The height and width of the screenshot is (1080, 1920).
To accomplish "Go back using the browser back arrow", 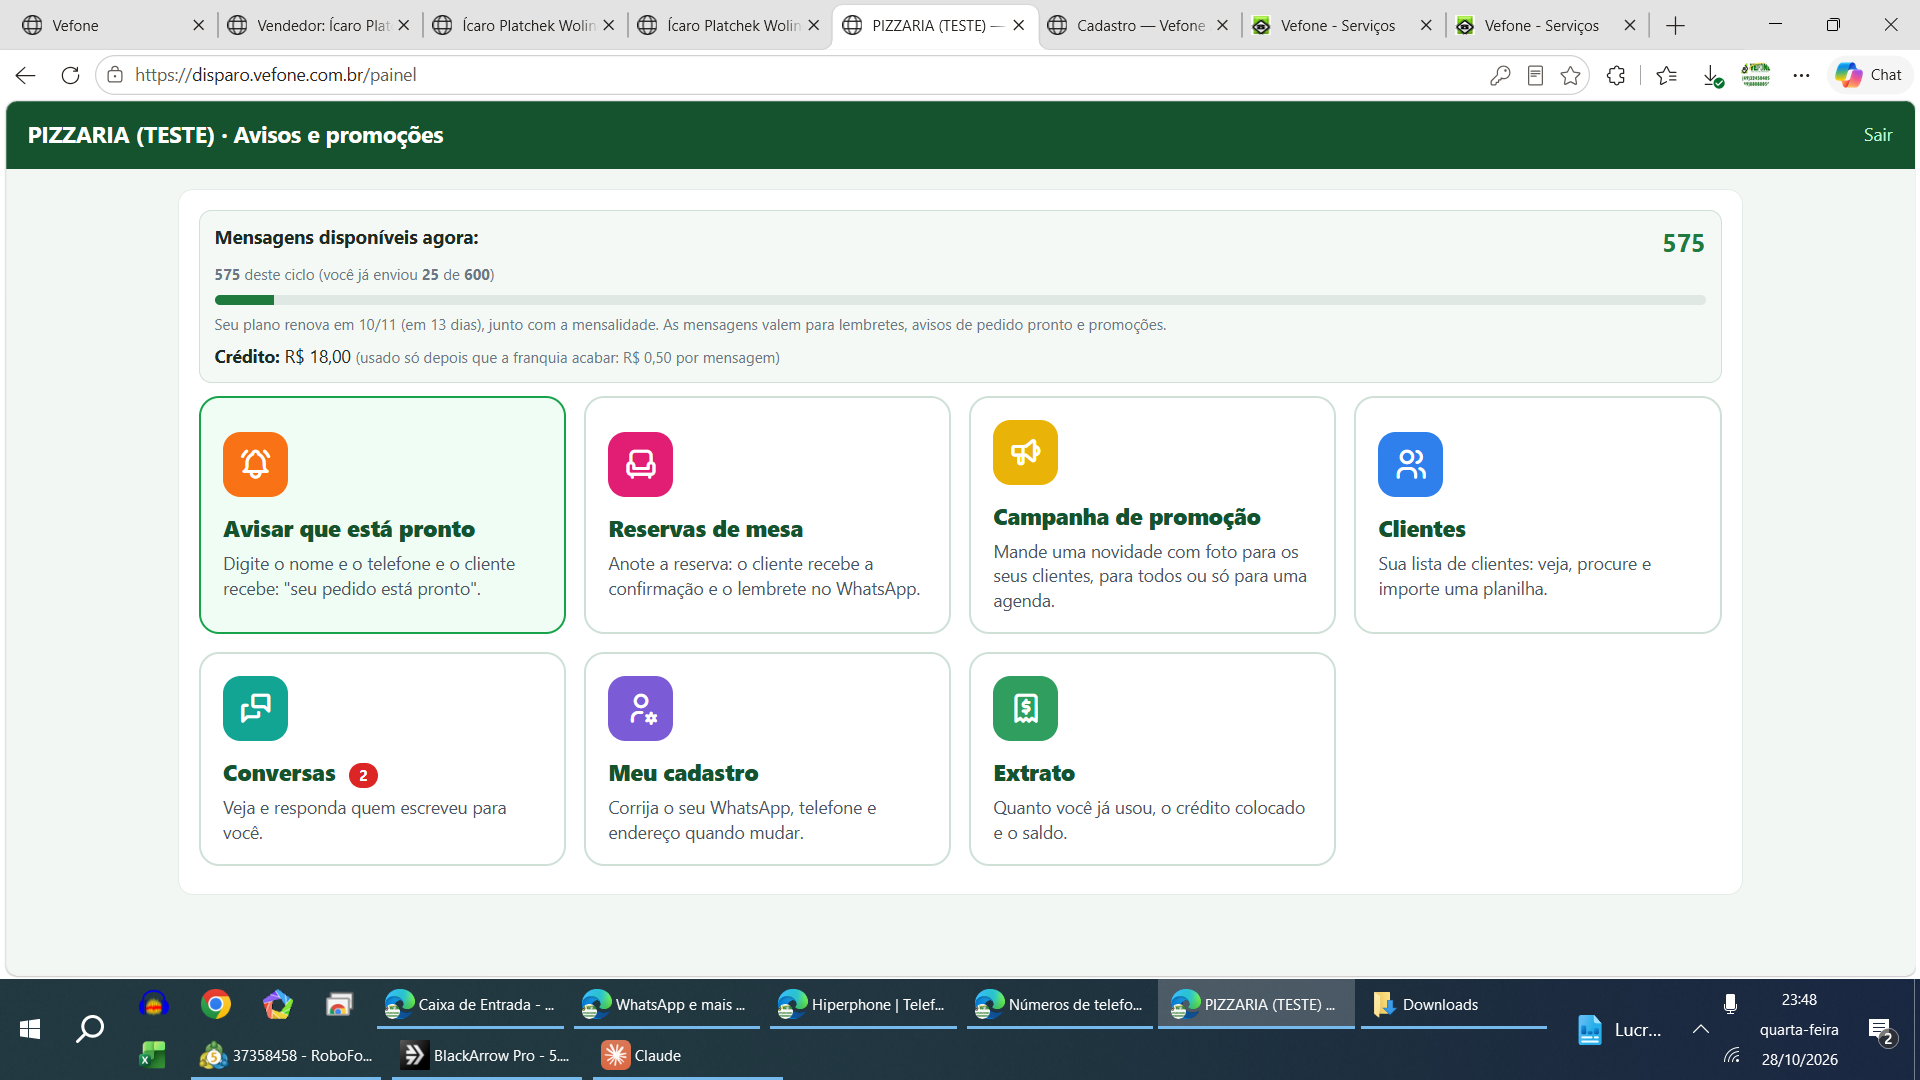I will point(26,75).
